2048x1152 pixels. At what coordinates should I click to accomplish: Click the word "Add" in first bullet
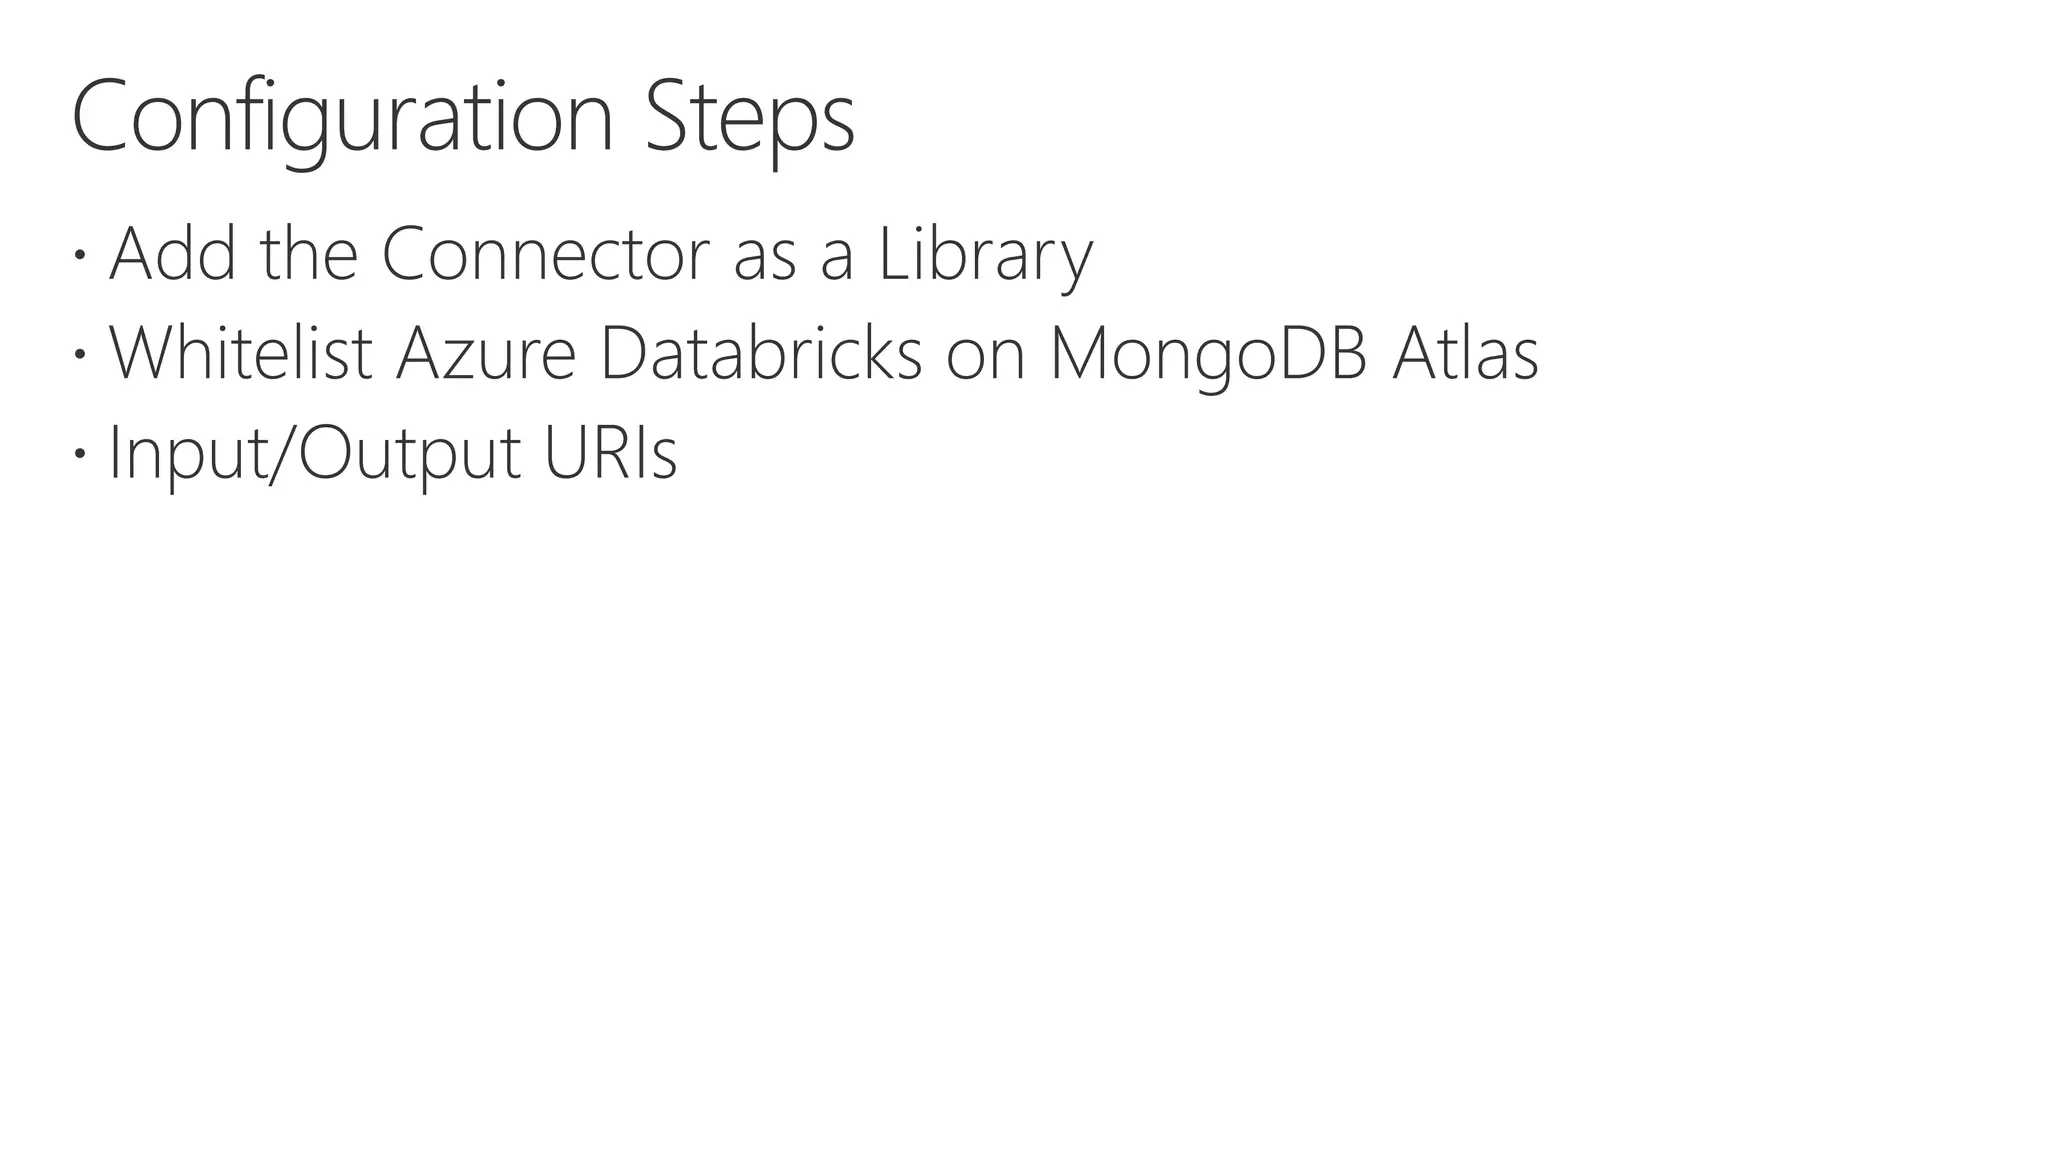tap(172, 254)
